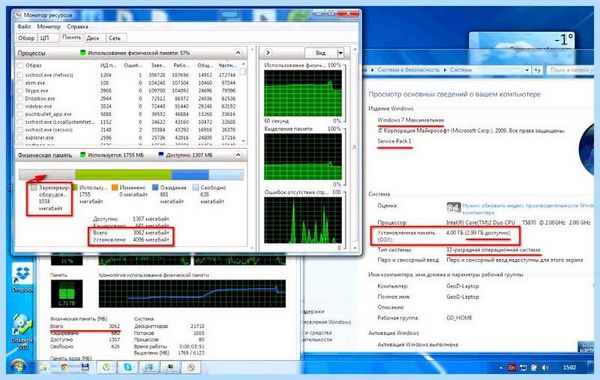Screen dimensions: 600x380
Task: Click the performance index rating badge
Action: click(453, 207)
